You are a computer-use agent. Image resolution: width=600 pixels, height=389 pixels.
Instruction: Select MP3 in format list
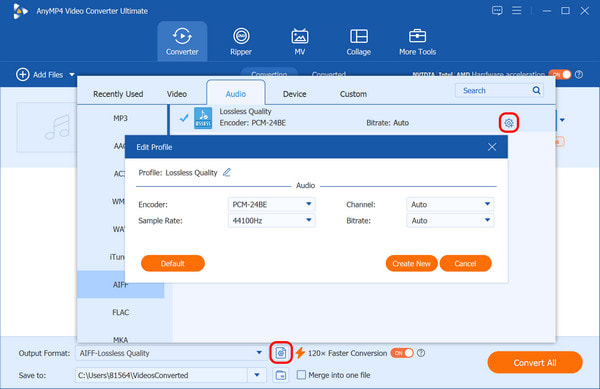121,118
